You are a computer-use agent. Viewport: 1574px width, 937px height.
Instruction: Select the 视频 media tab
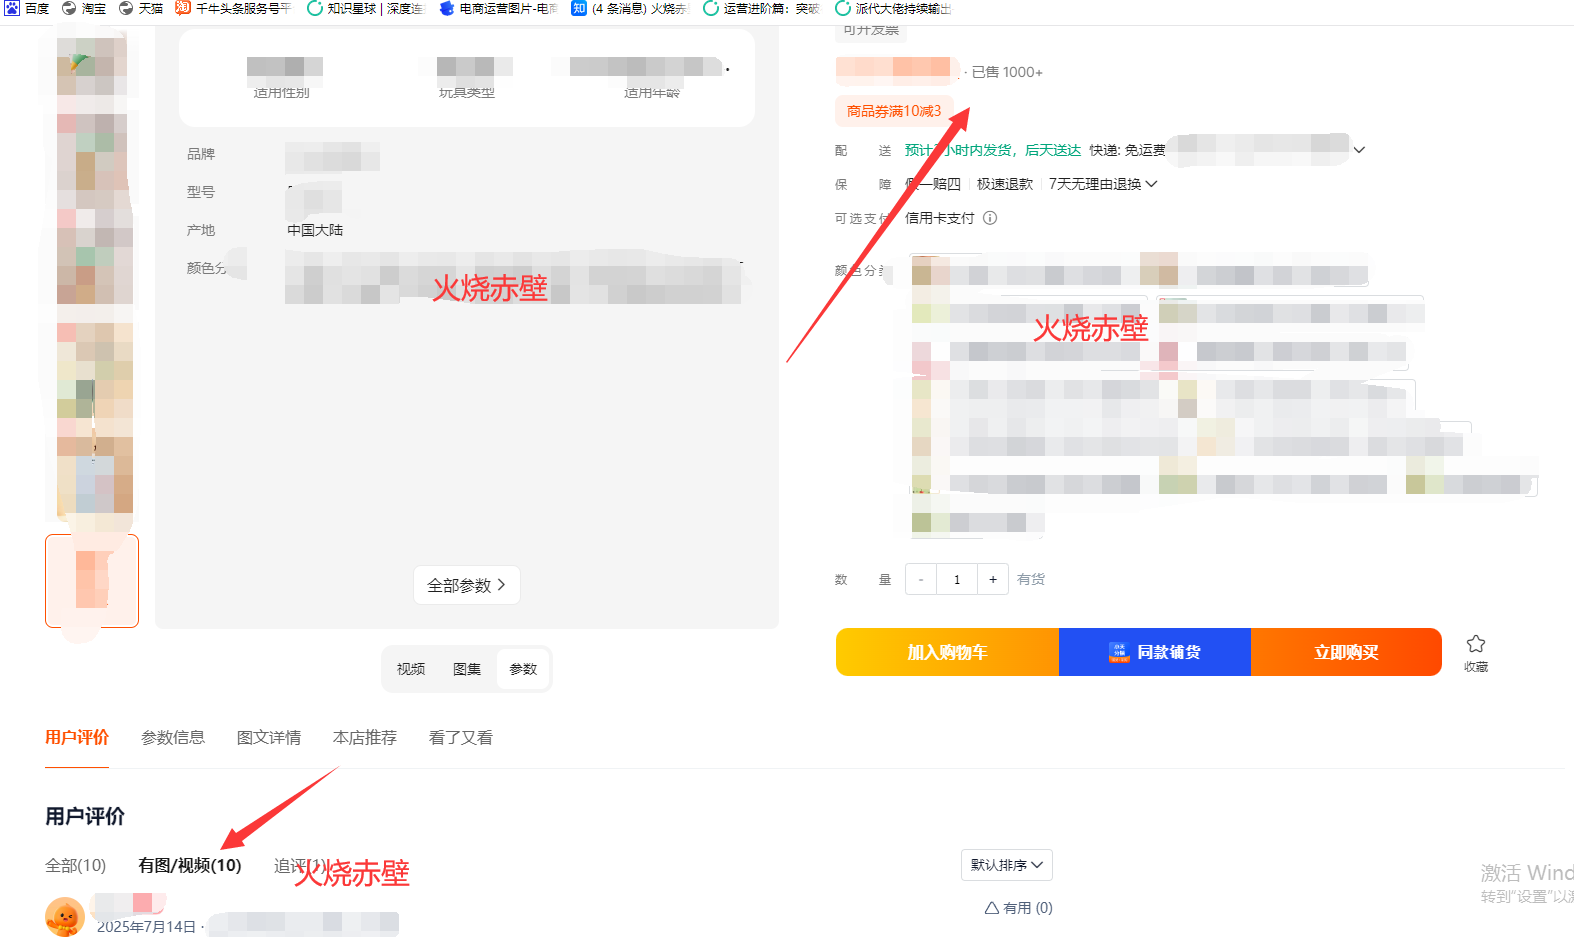pyautogui.click(x=411, y=669)
